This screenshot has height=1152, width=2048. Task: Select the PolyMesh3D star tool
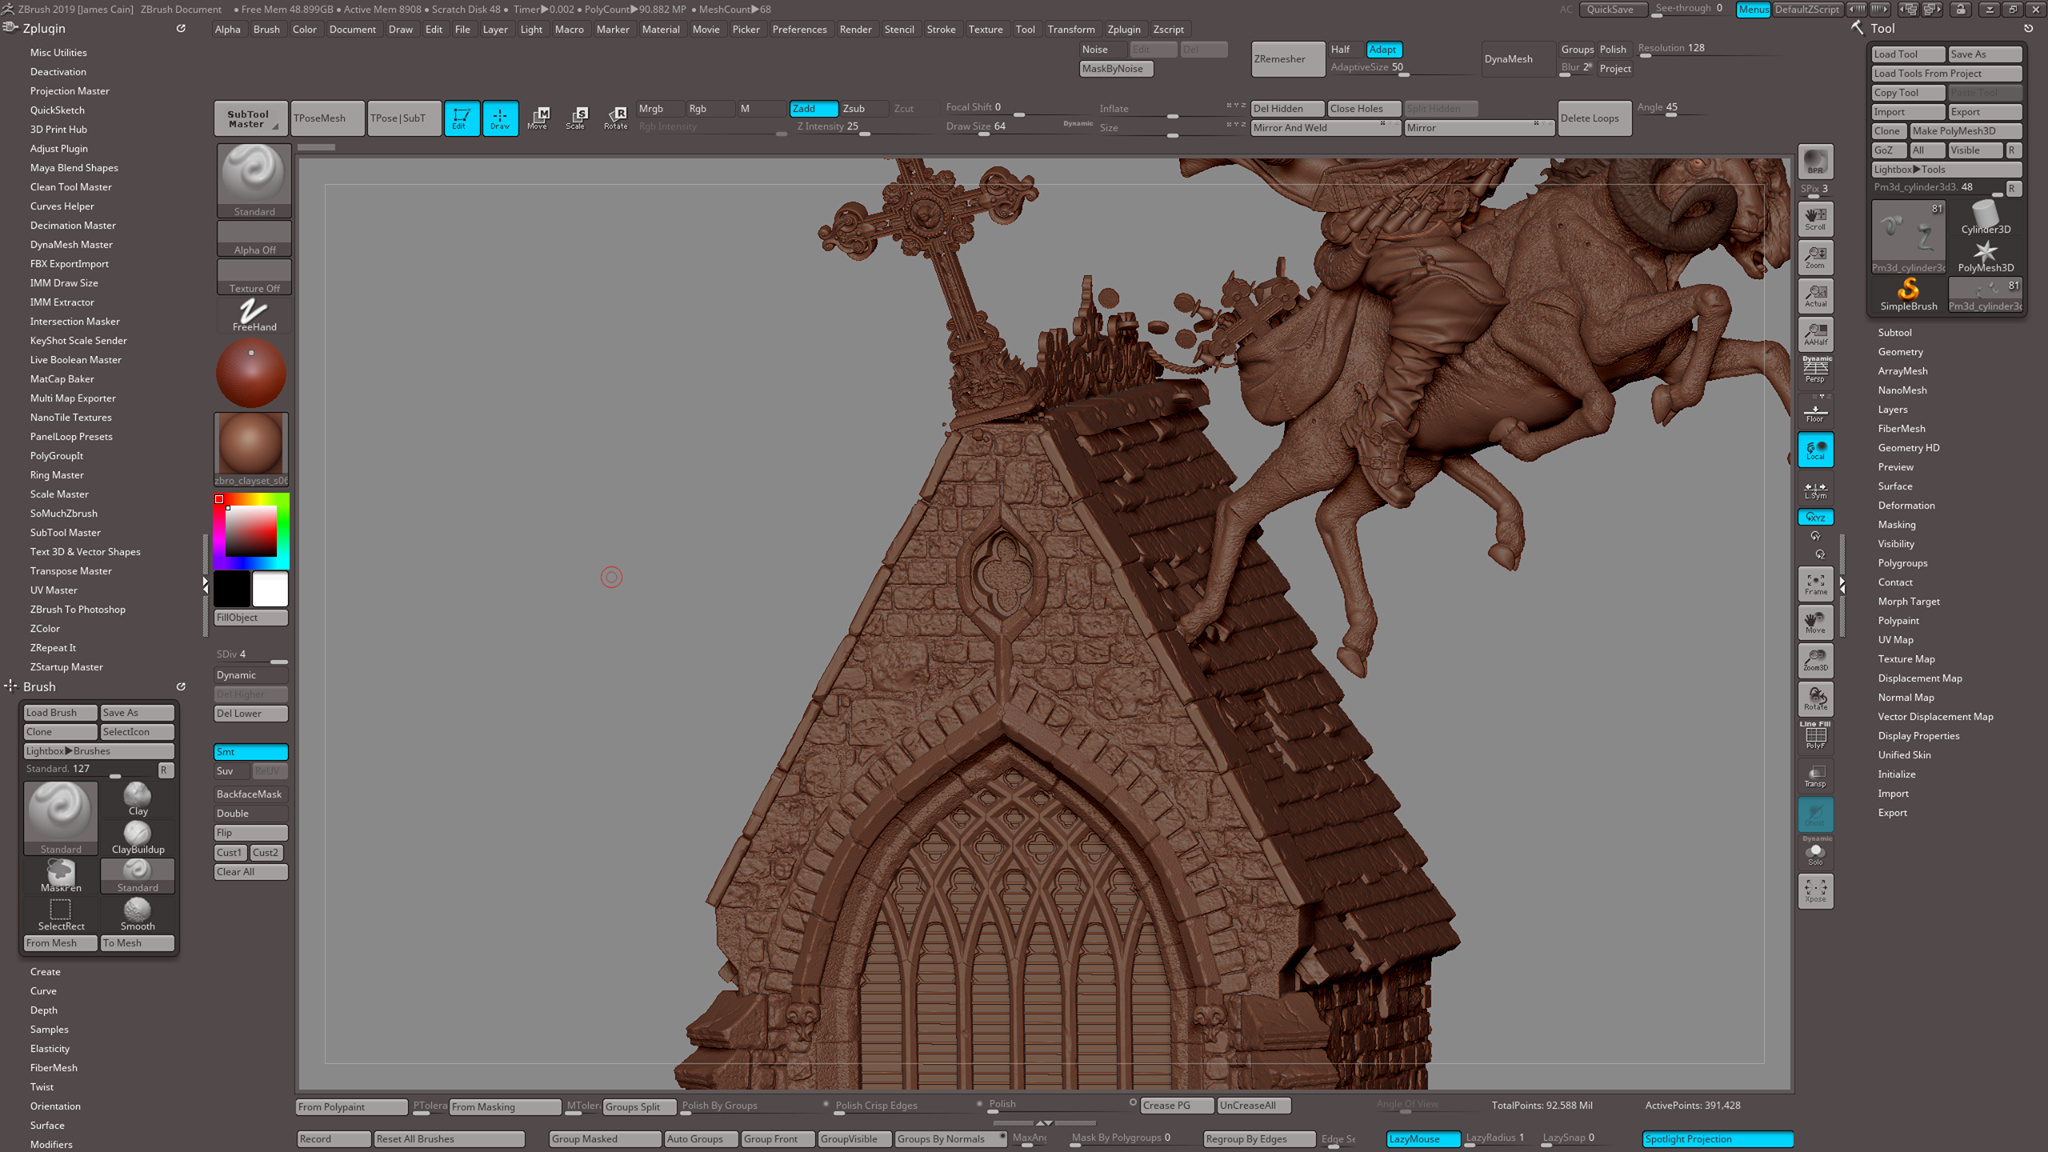point(1985,256)
